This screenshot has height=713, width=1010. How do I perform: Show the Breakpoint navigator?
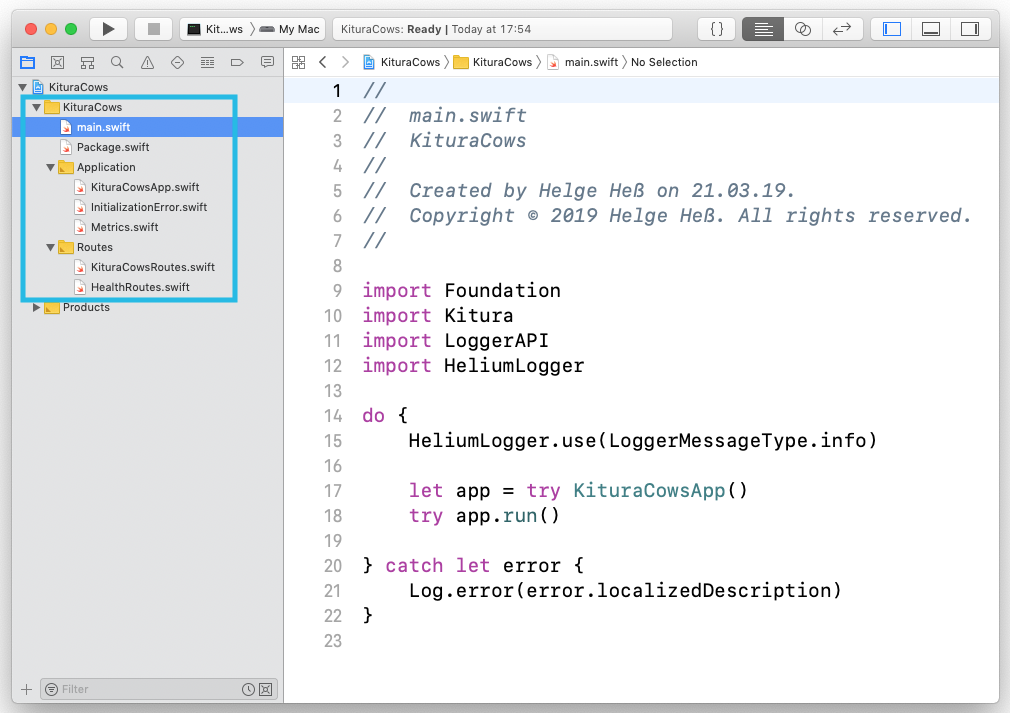coord(237,62)
